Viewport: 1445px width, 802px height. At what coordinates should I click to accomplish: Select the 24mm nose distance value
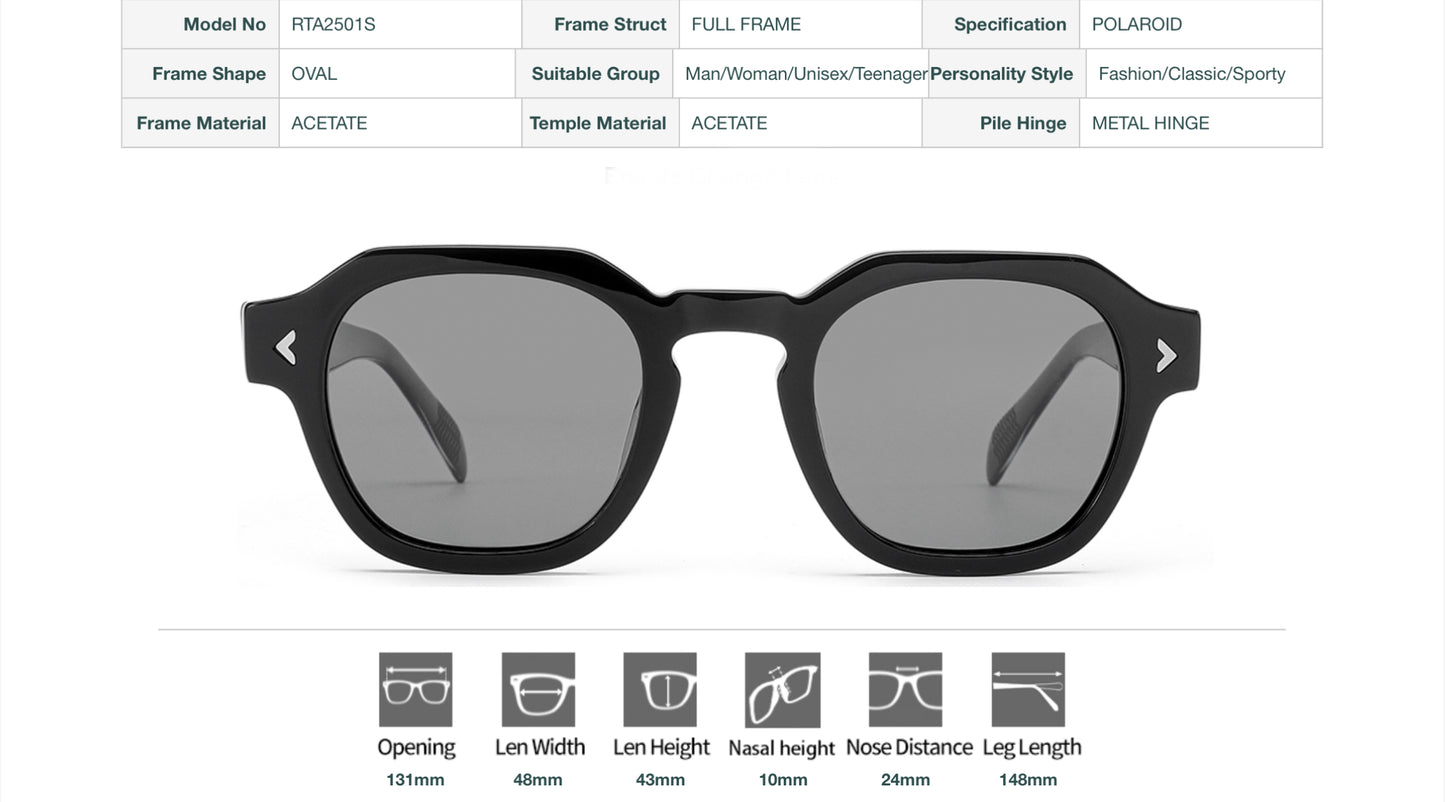[906, 780]
